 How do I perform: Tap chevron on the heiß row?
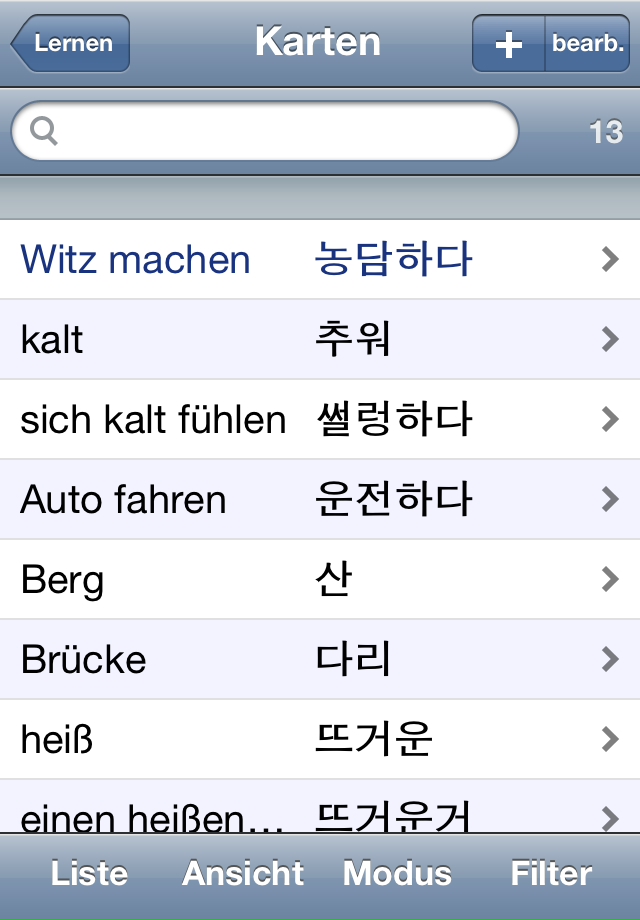pos(610,740)
